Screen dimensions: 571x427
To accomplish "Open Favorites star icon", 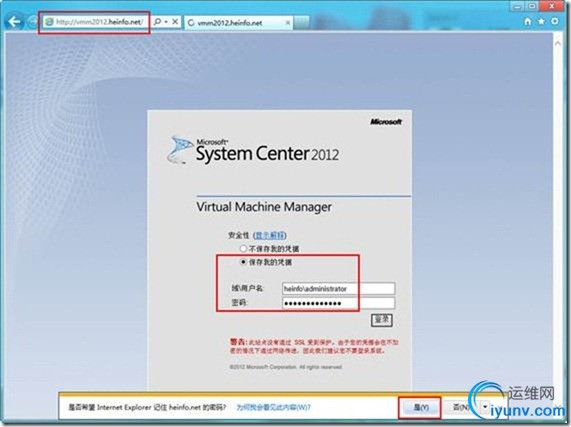I will 541,21.
